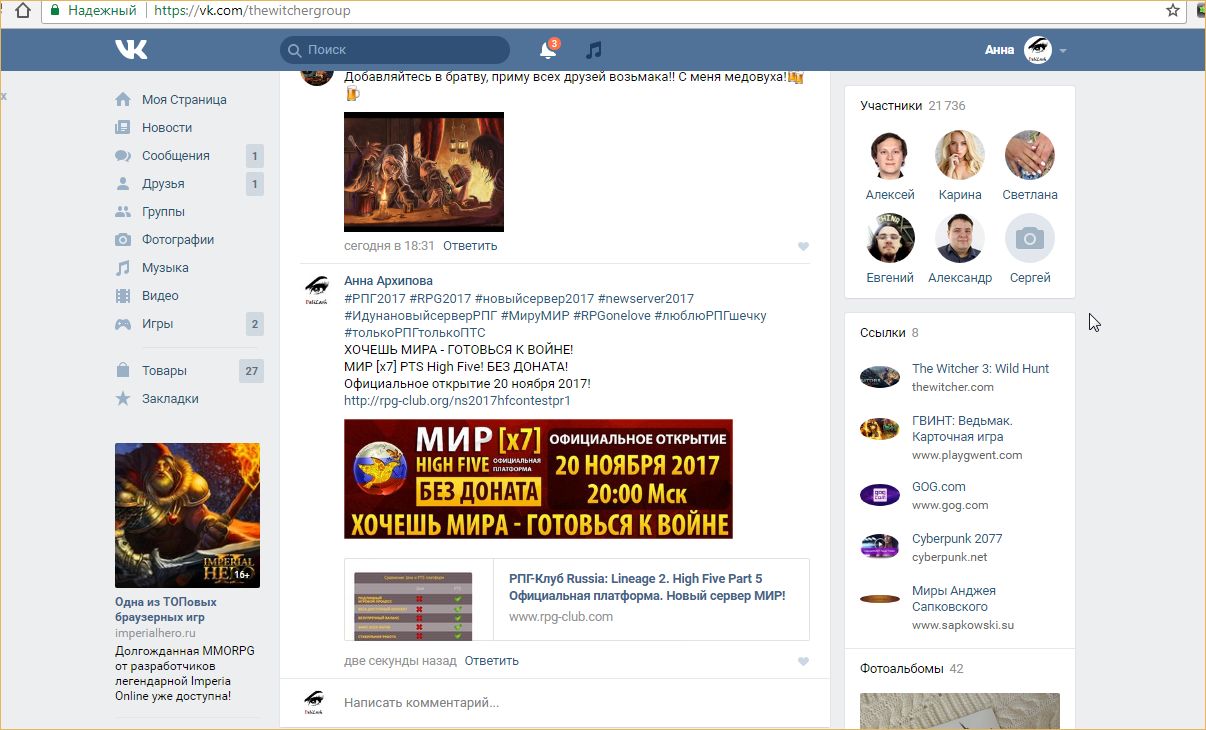Open РПГ-Клуб Russia Lineage 2 article title

point(647,587)
